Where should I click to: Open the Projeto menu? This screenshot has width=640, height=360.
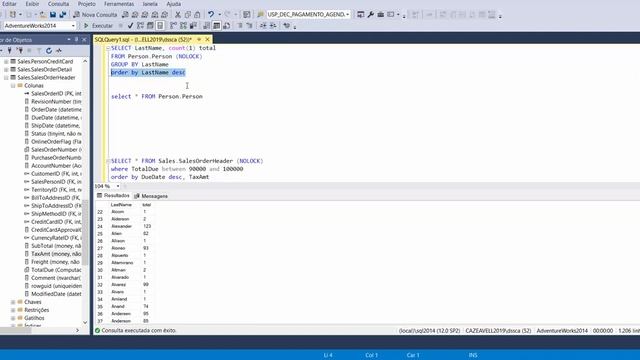[87, 4]
